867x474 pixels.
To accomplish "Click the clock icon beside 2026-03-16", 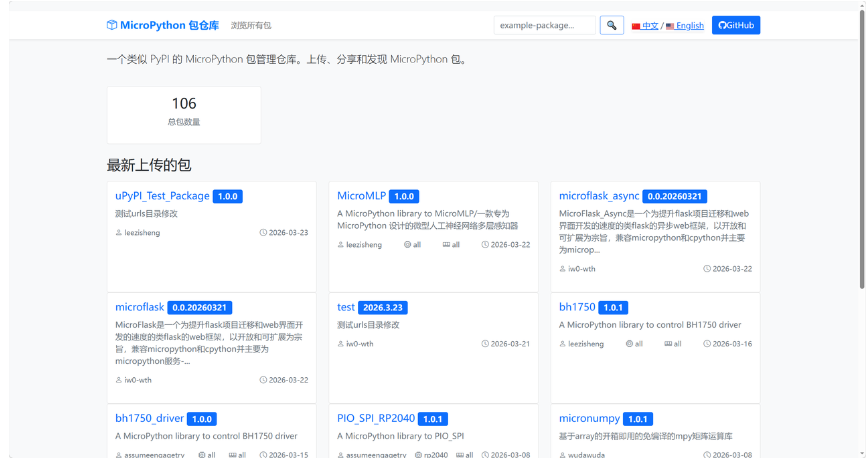I will tap(707, 344).
